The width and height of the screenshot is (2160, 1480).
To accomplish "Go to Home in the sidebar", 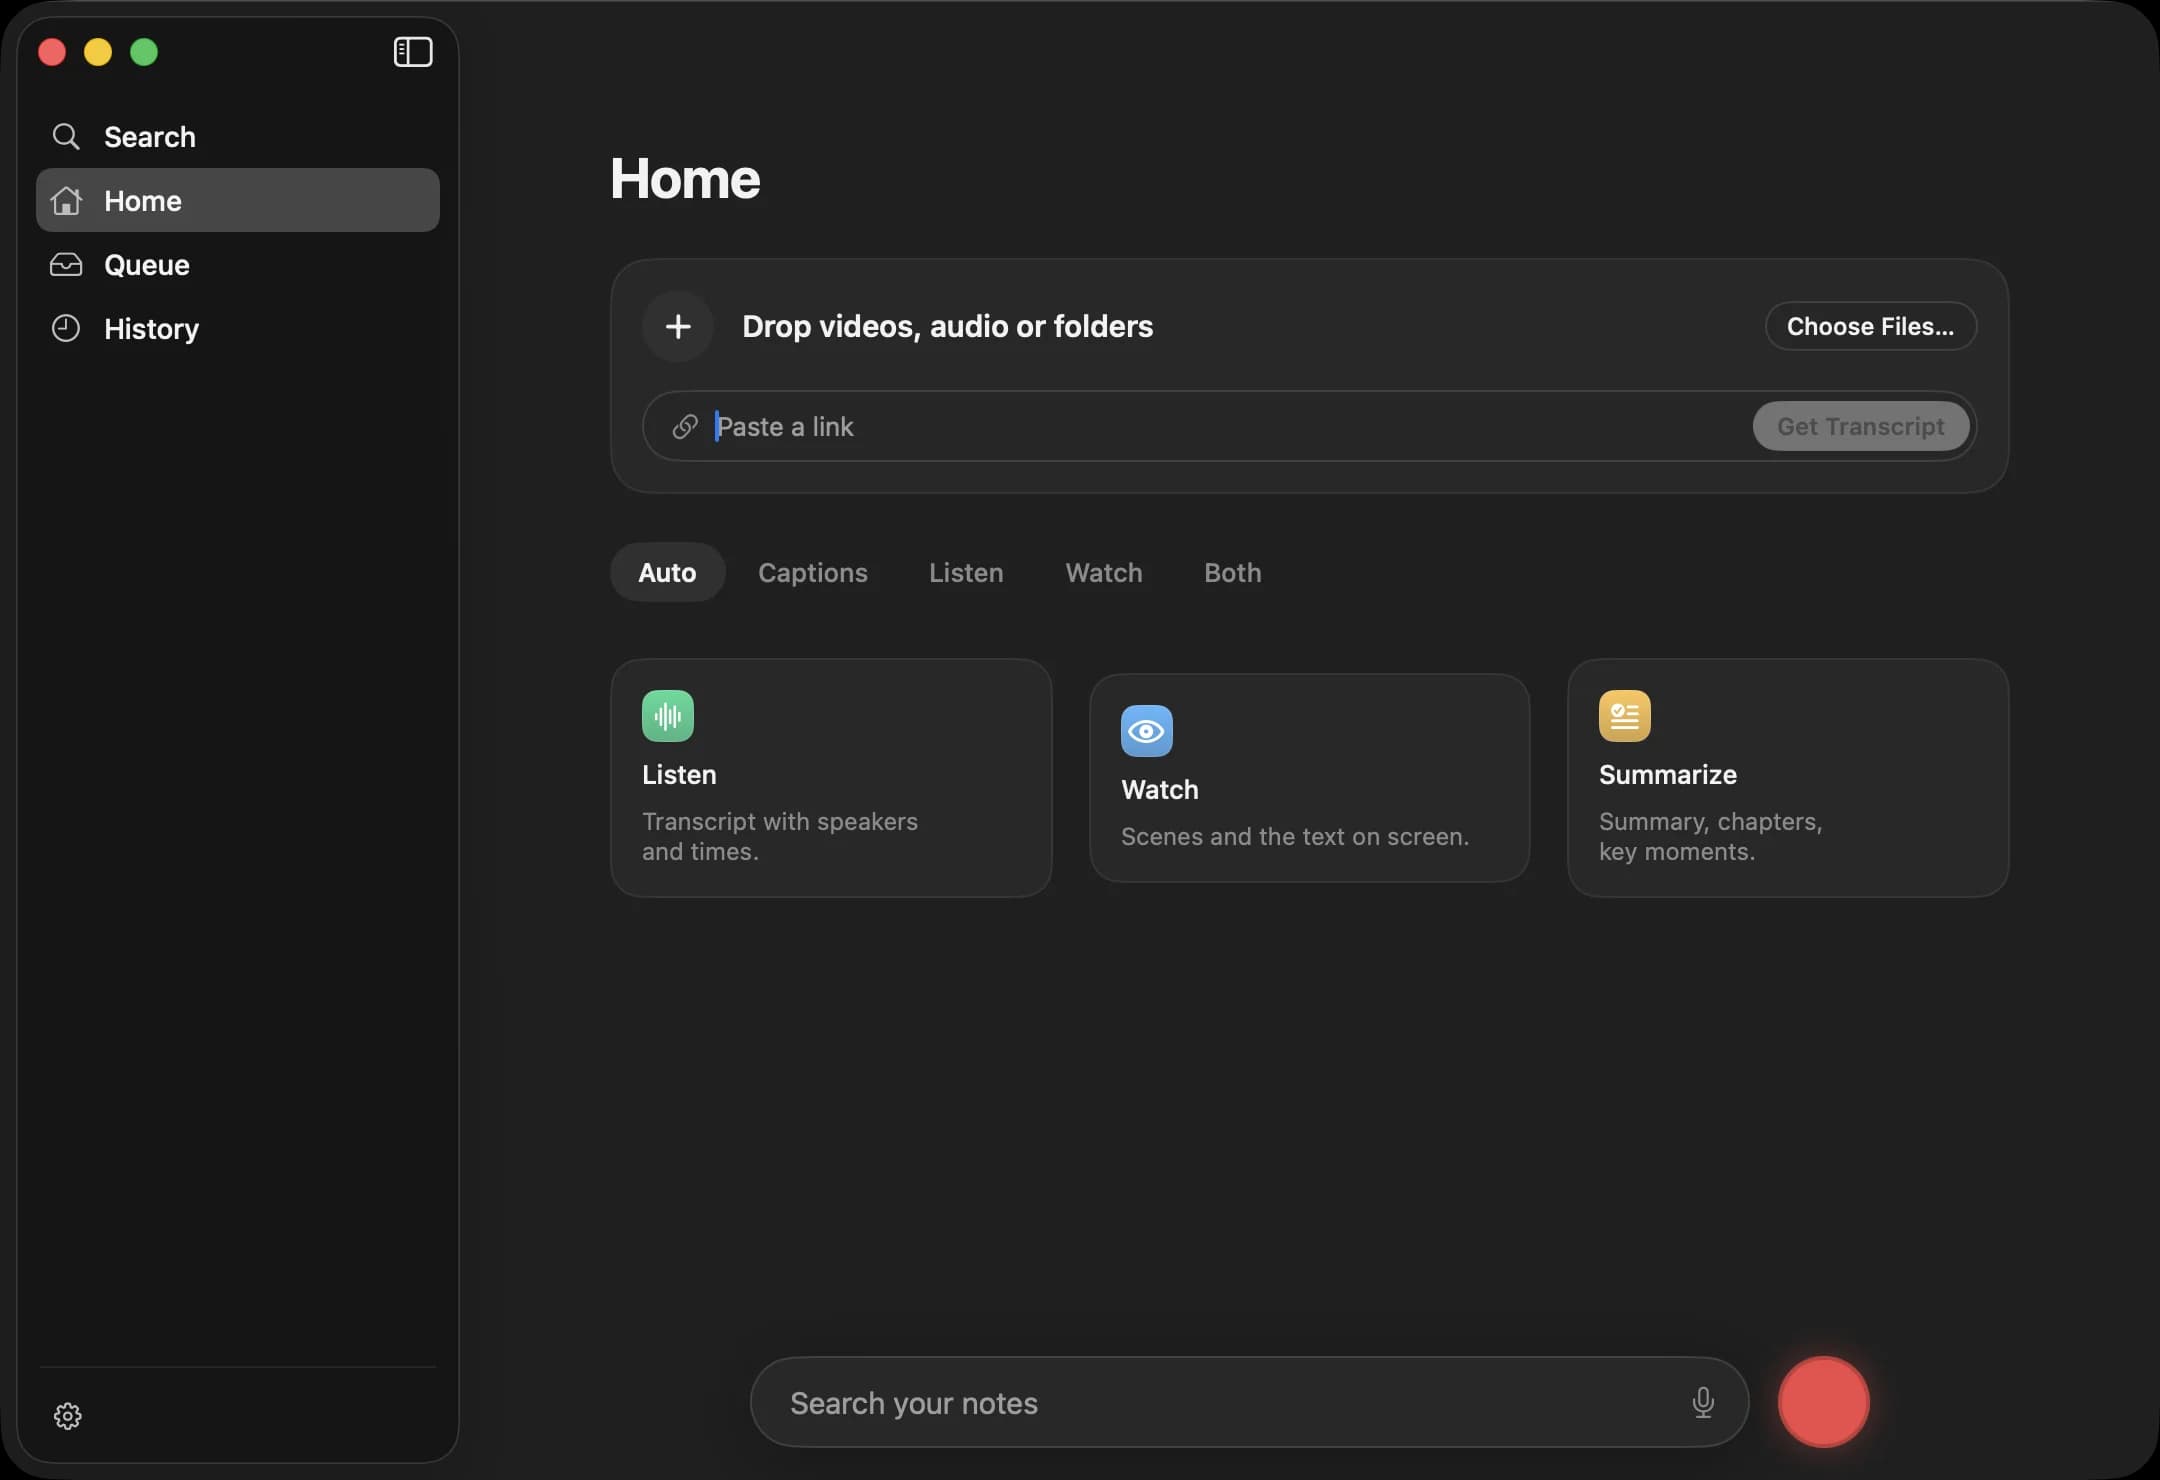I will click(237, 201).
